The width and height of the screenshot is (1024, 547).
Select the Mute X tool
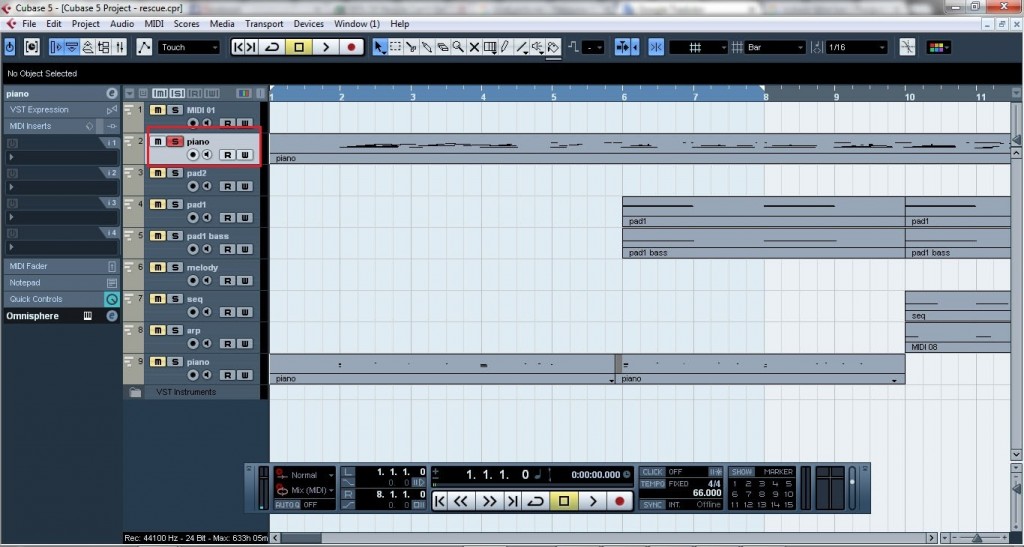point(474,47)
